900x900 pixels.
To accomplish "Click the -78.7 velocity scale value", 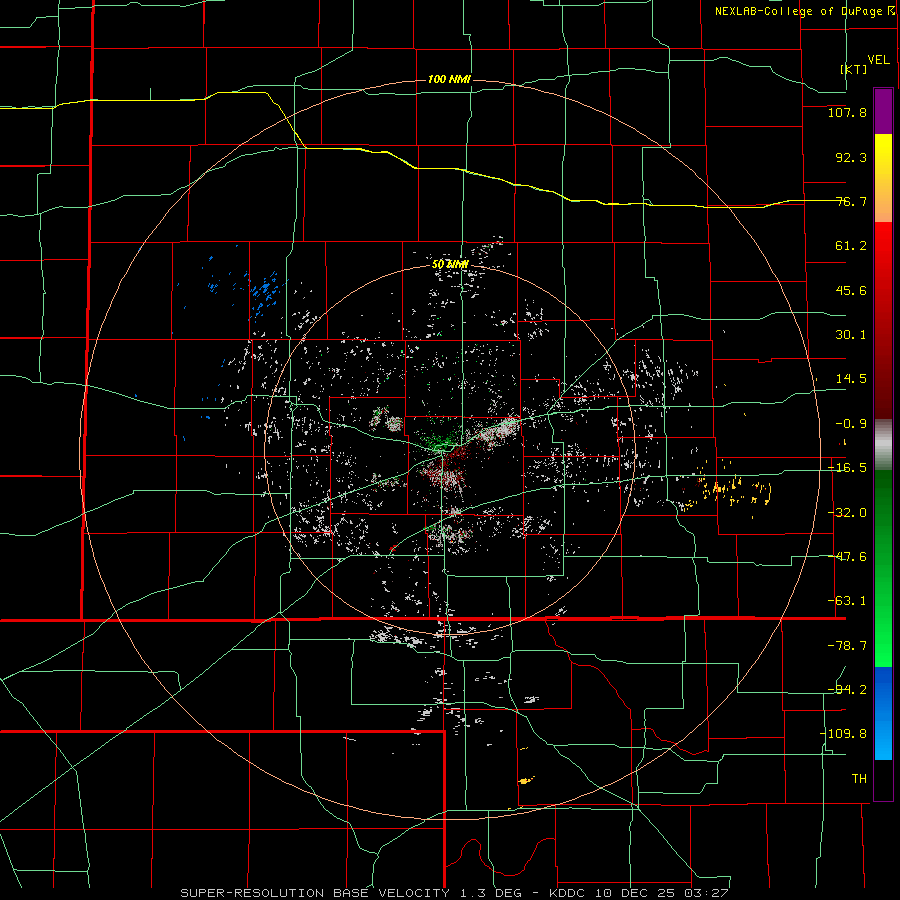I will [x=847, y=646].
